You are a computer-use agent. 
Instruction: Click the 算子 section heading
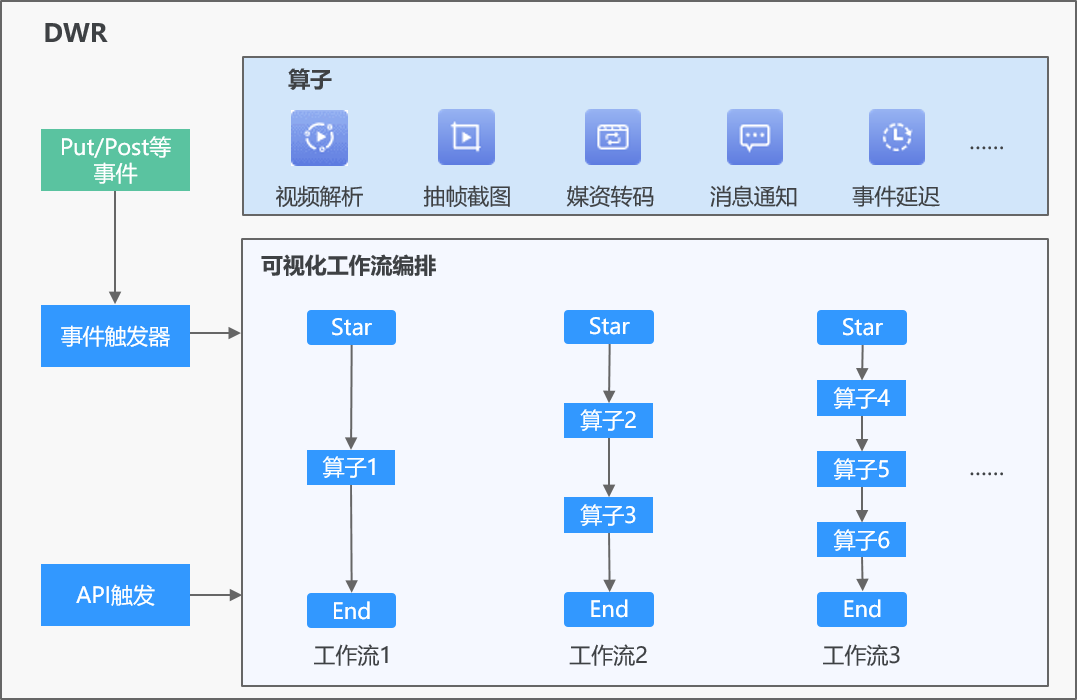point(310,80)
